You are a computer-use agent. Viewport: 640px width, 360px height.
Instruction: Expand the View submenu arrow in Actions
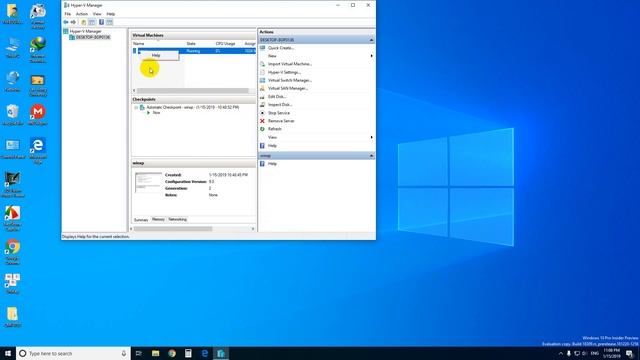click(371, 138)
